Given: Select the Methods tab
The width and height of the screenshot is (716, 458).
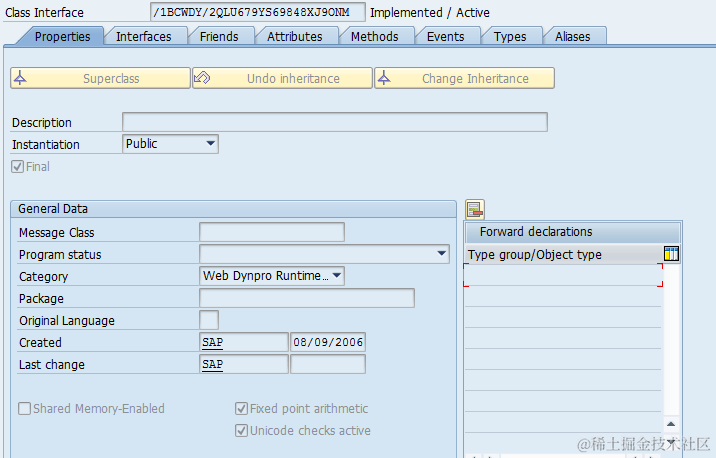Looking at the screenshot, I should 374,37.
